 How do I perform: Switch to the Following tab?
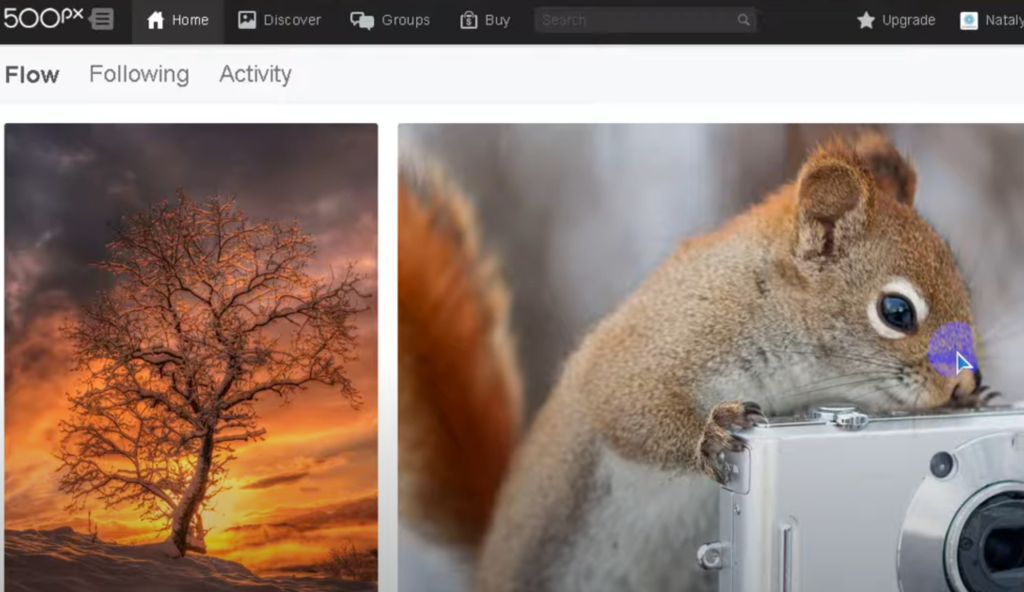(138, 74)
